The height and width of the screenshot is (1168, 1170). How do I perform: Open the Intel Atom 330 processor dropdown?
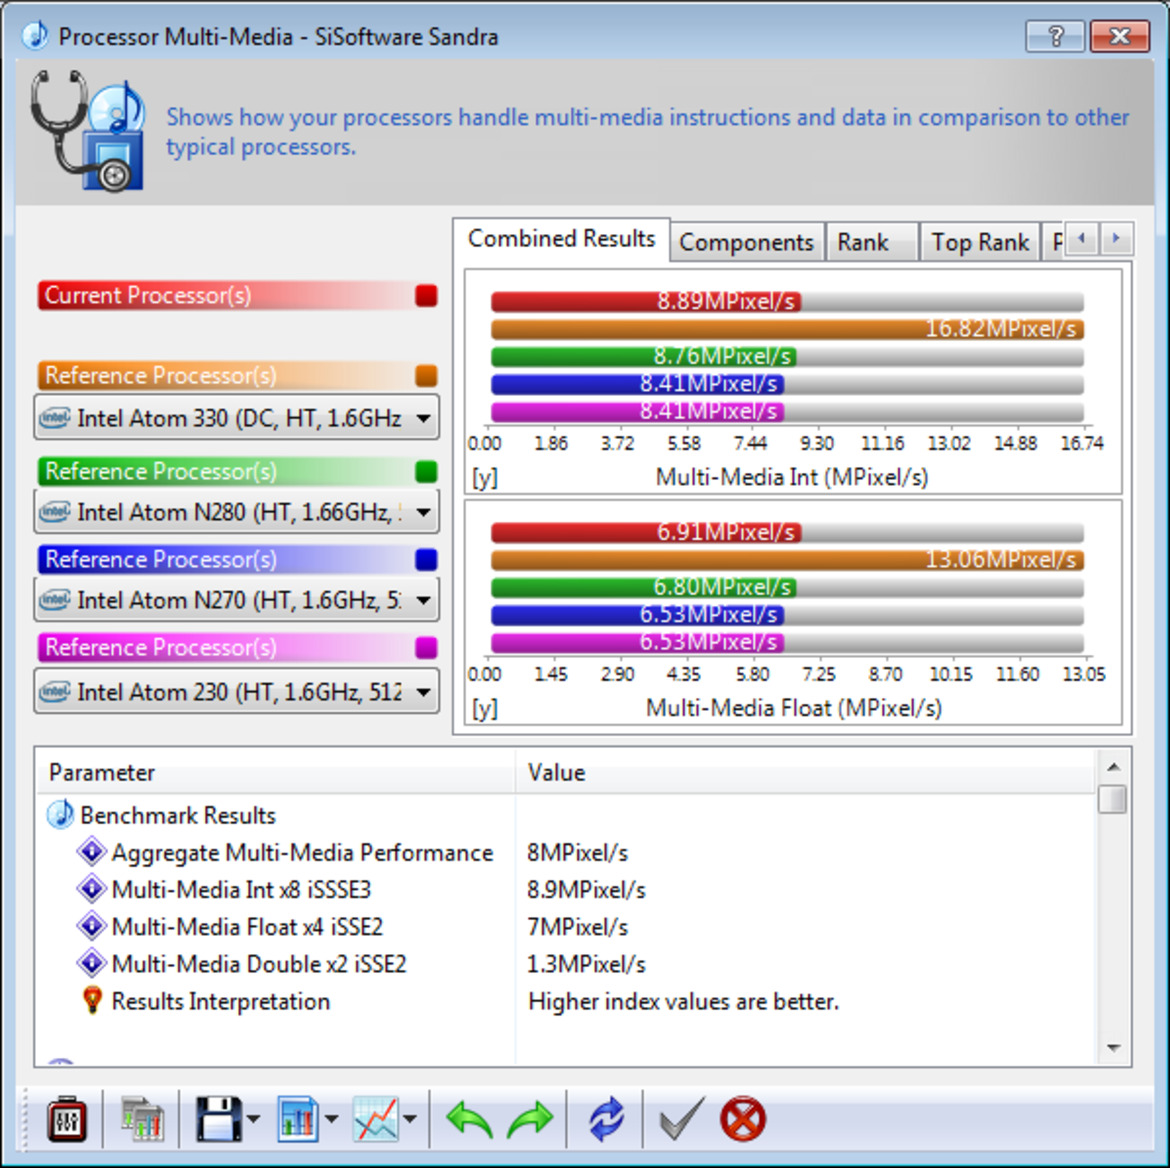pos(237,418)
